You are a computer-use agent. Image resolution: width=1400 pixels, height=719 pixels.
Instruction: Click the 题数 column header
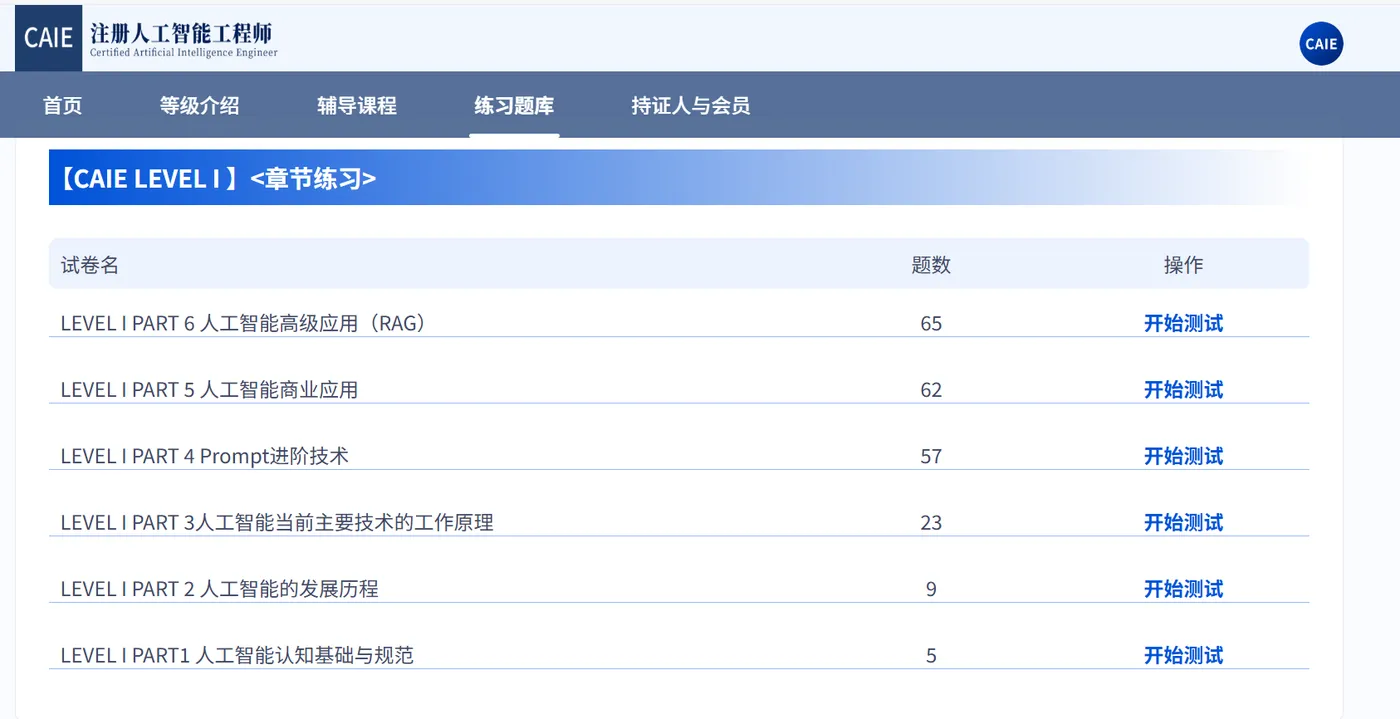pyautogui.click(x=931, y=265)
